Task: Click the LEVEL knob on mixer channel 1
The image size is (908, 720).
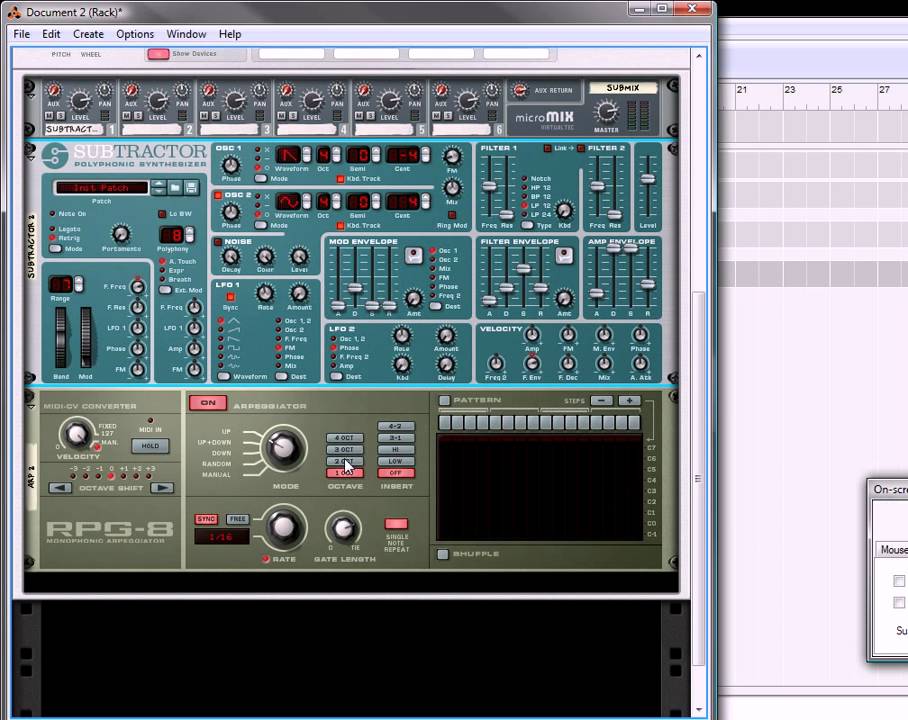Action: click(79, 101)
